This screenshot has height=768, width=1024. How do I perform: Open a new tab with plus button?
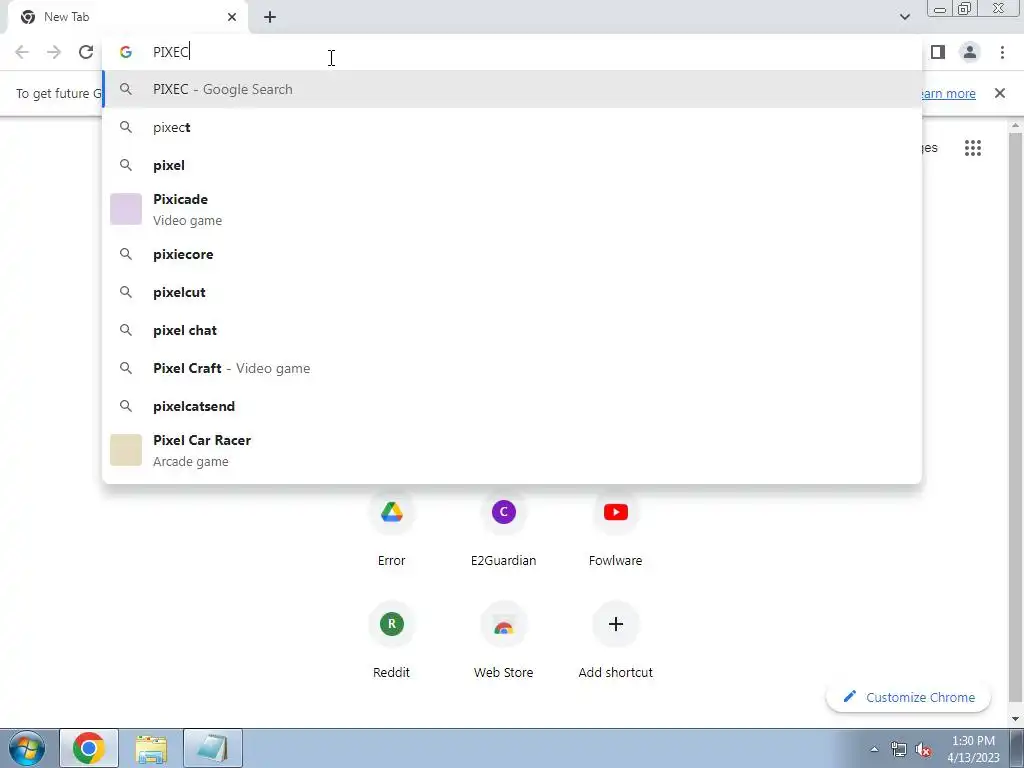pos(270,17)
